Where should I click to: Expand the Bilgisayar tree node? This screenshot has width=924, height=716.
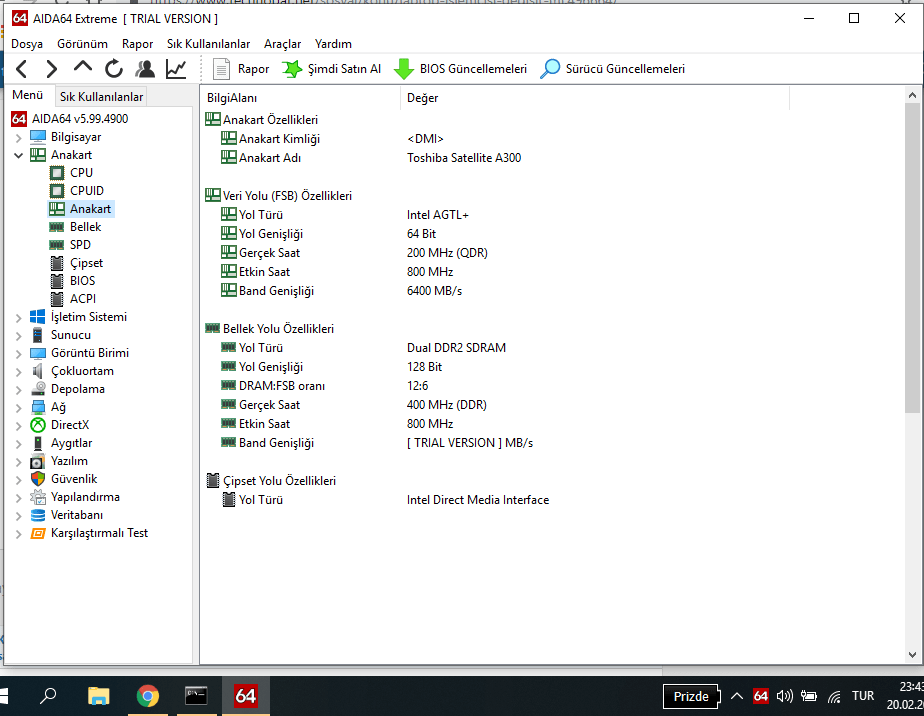point(18,138)
